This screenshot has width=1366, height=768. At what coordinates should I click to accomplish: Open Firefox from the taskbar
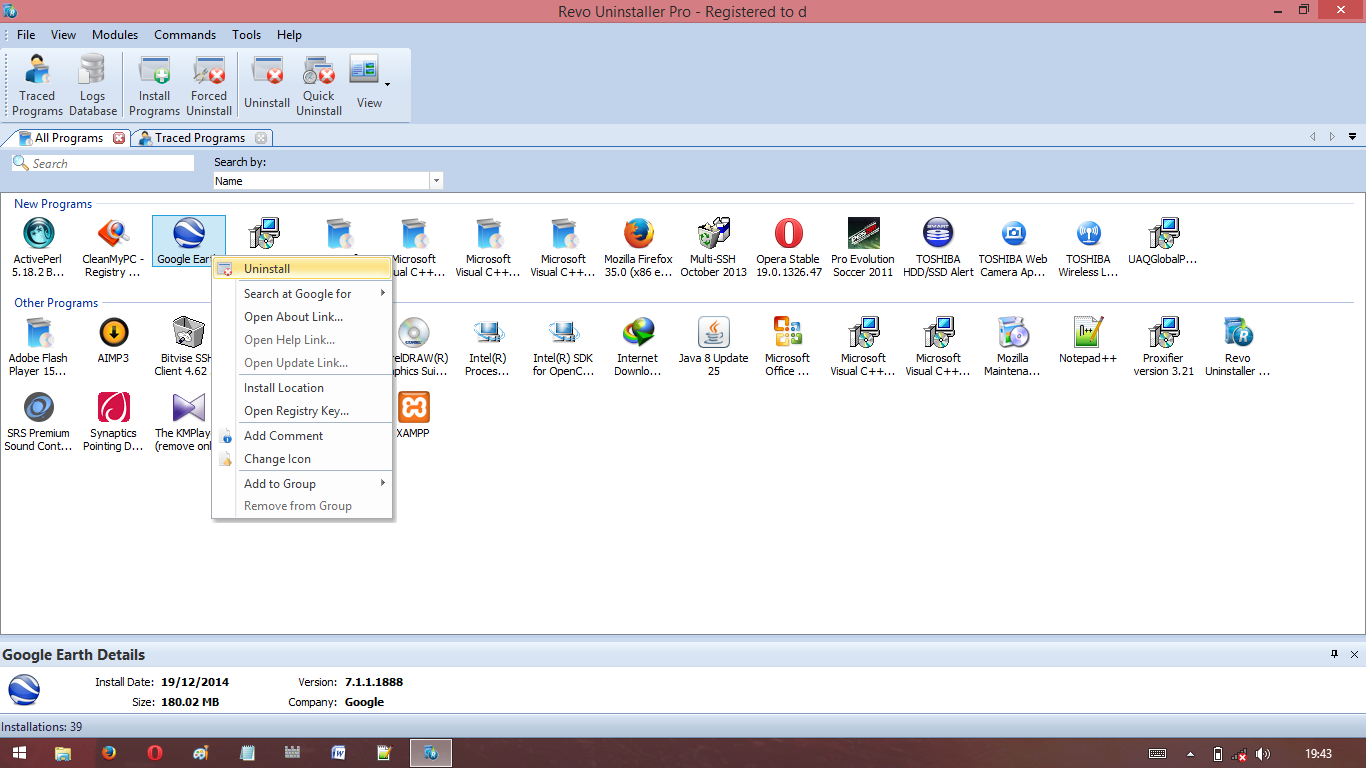pos(109,753)
